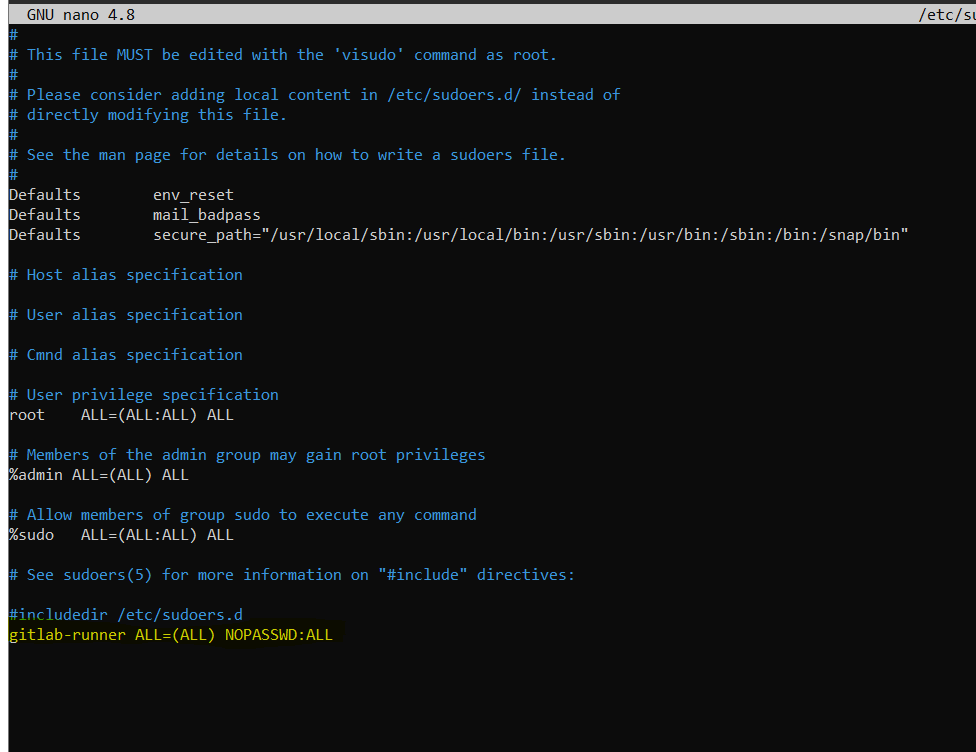Click the #includedir /etc/sudoers.d line
The width and height of the screenshot is (976, 752).
pos(125,615)
